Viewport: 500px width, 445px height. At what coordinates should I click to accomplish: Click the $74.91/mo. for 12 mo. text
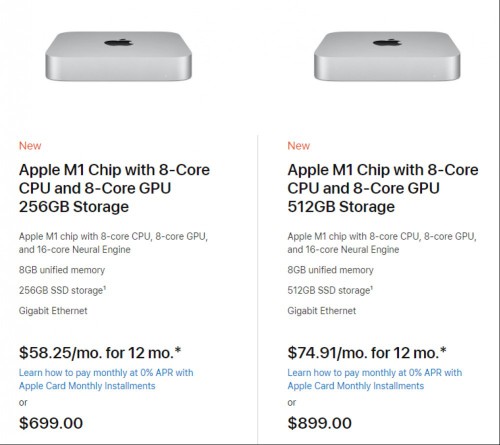coord(367,353)
